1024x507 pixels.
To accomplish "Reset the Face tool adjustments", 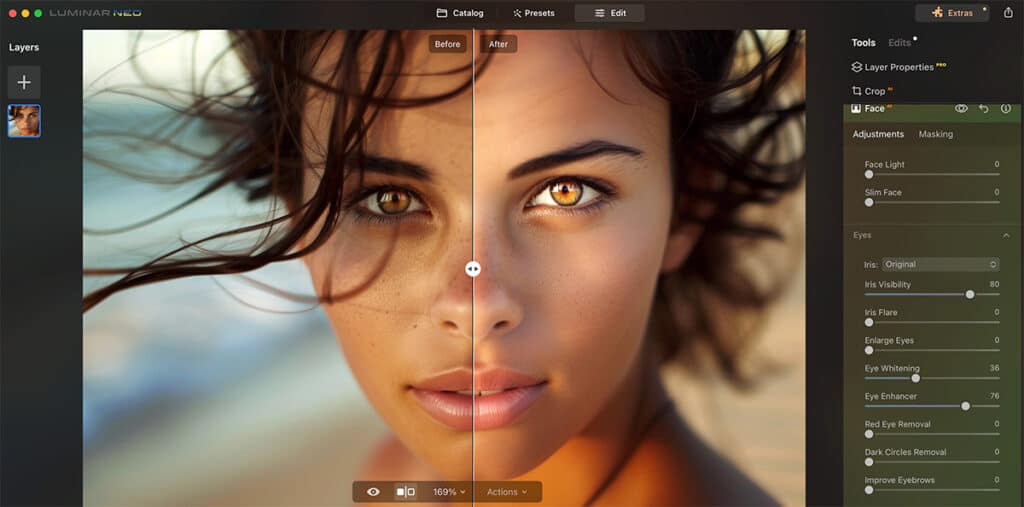I will (x=984, y=108).
